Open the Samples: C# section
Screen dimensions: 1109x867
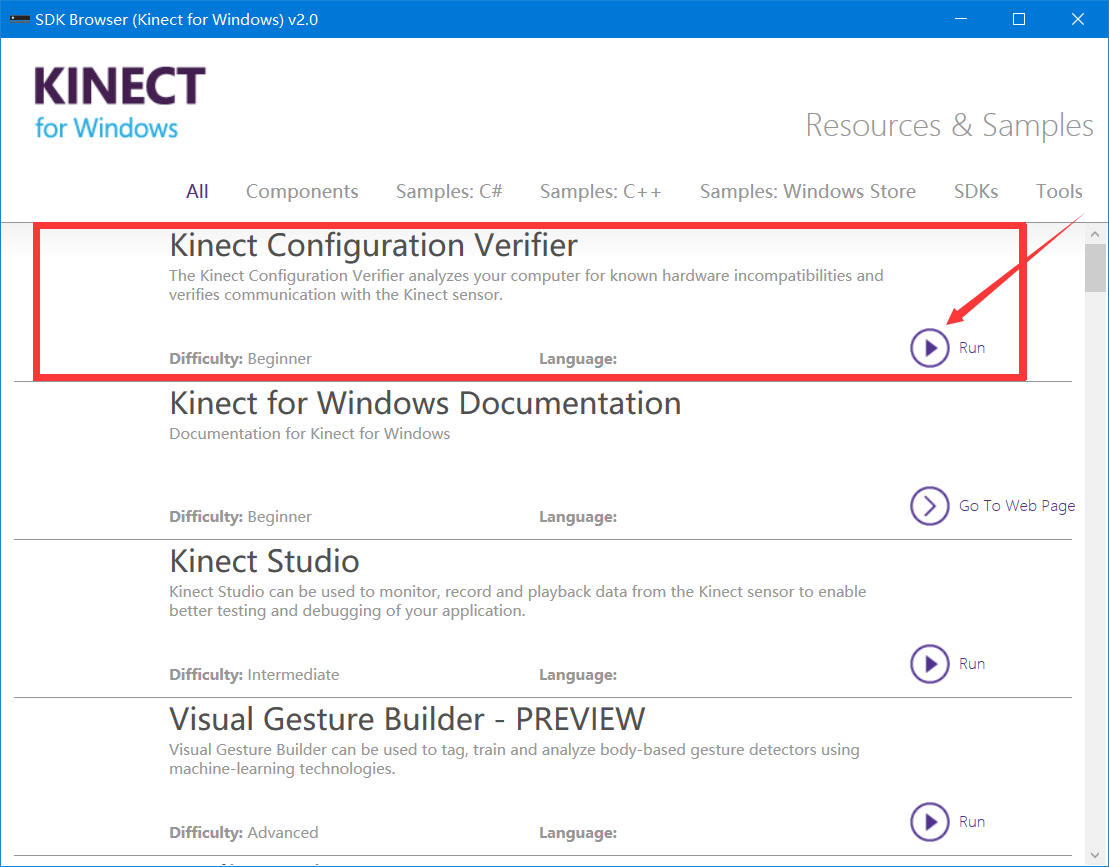[449, 191]
